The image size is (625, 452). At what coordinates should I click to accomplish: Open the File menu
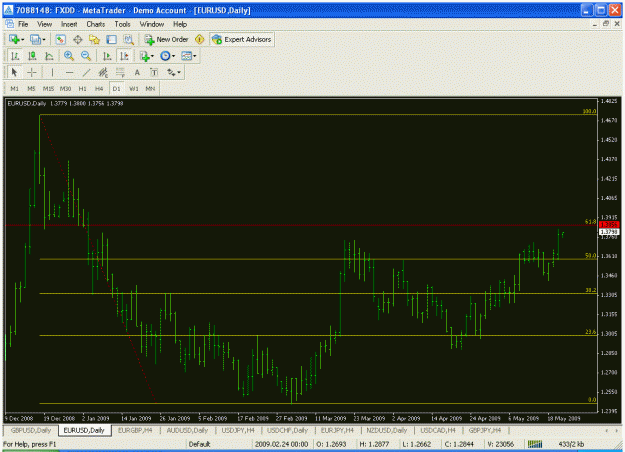coord(23,24)
